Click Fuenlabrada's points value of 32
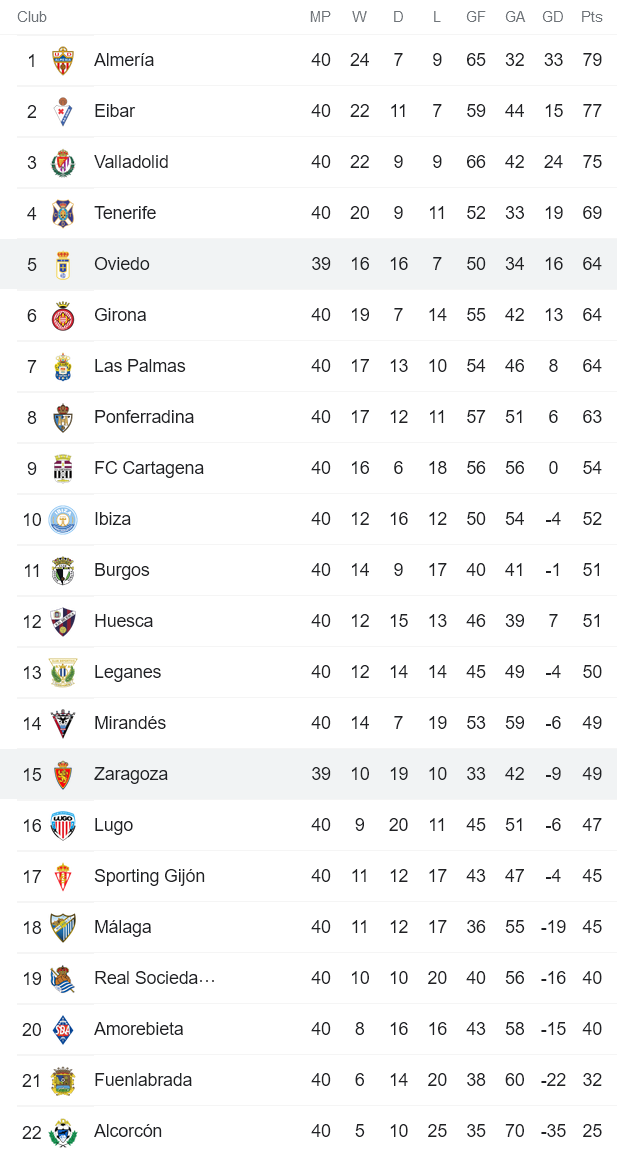The height and width of the screenshot is (1157, 617). (x=592, y=1080)
